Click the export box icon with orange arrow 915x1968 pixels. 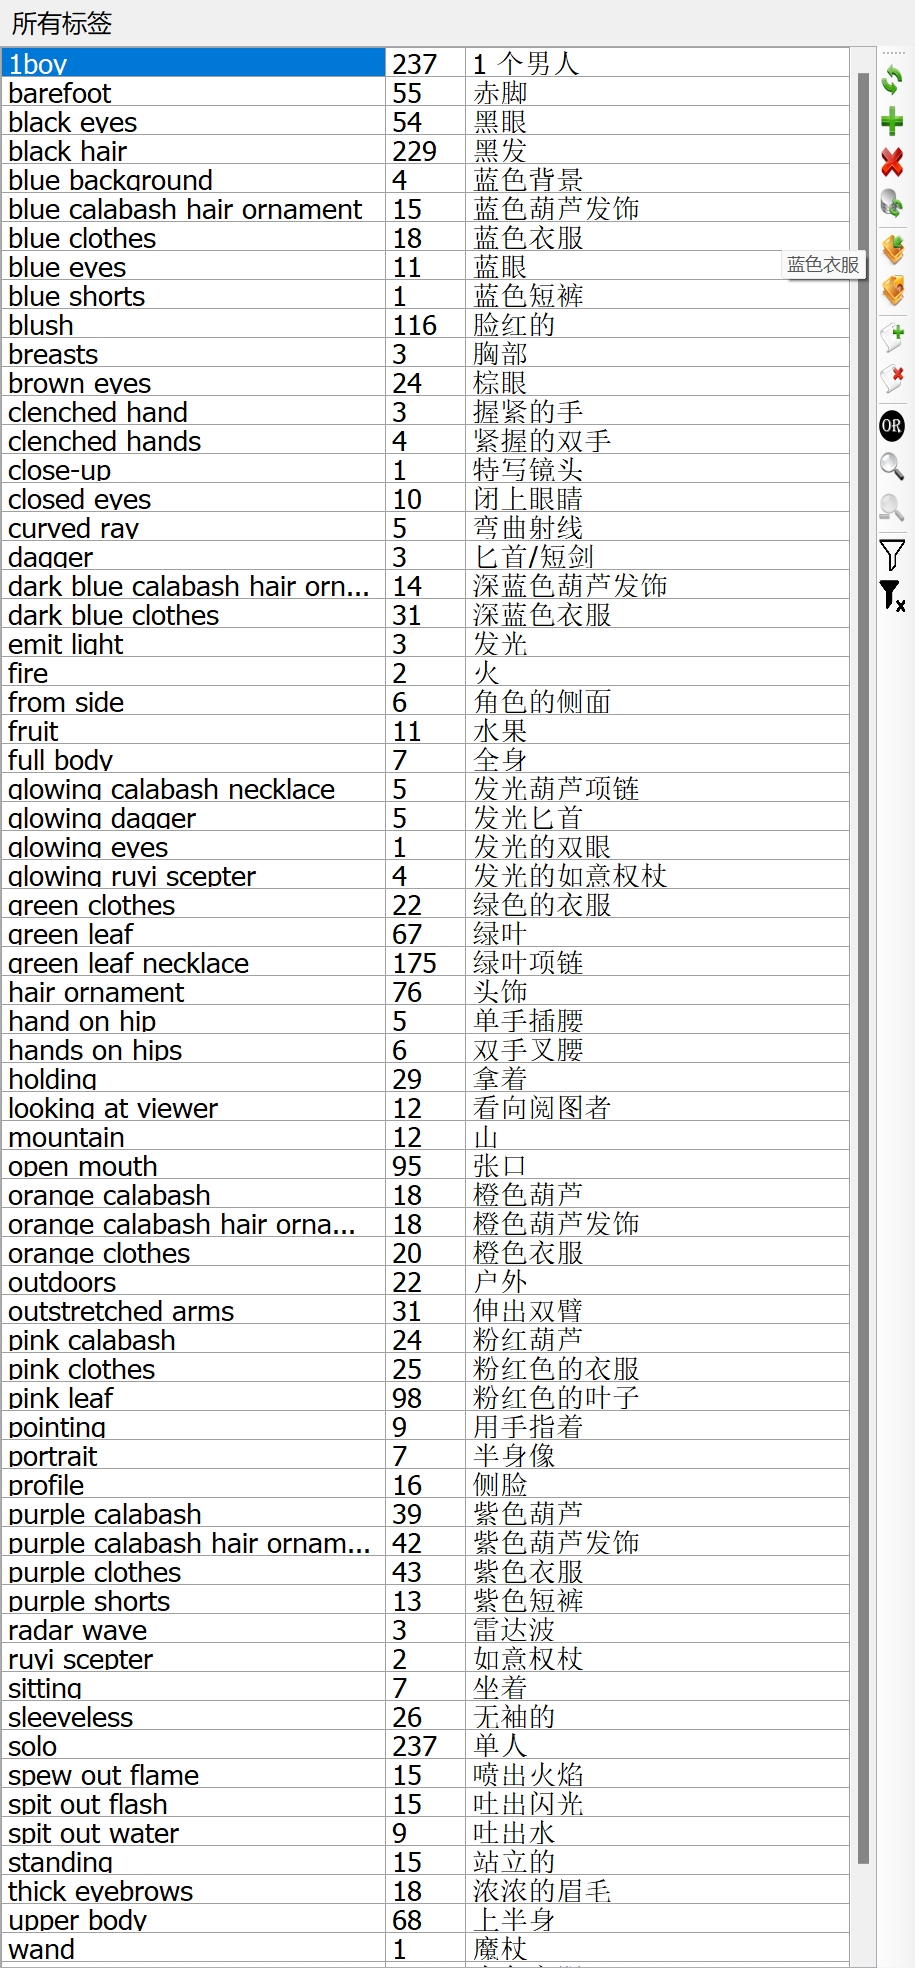pos(892,291)
